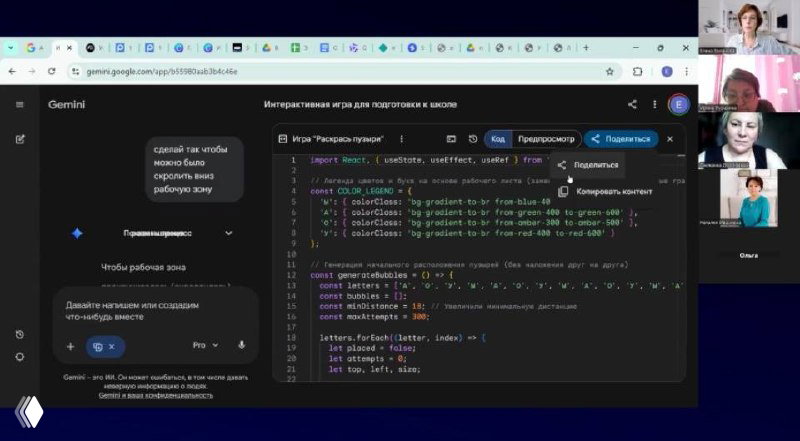The width and height of the screenshot is (800, 441).
Task: Click the Gemini sparkle icon in the reply
Action: pos(77,233)
